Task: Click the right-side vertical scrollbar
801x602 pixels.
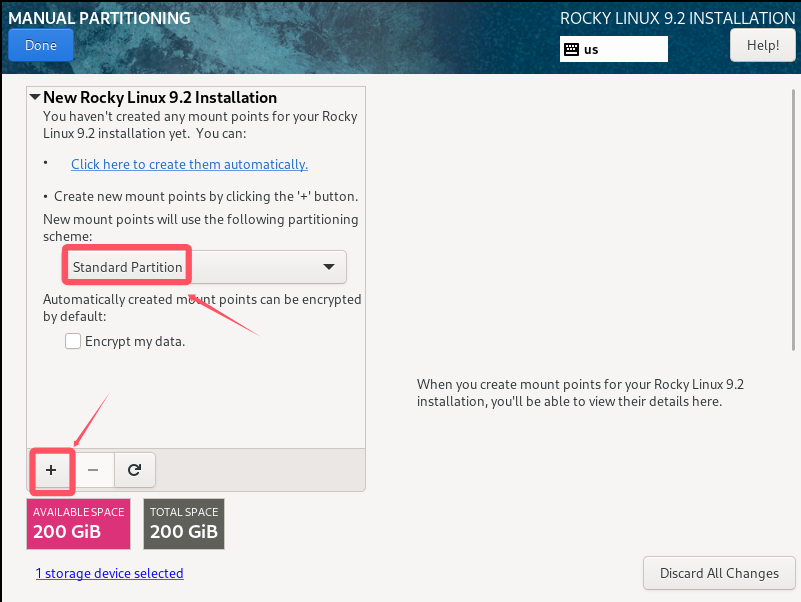Action: point(793,220)
